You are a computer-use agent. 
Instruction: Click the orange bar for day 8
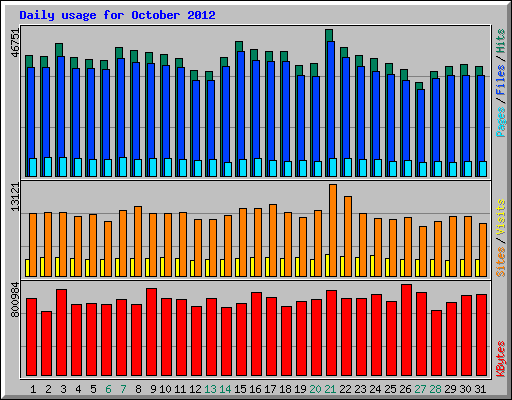pos(138,241)
